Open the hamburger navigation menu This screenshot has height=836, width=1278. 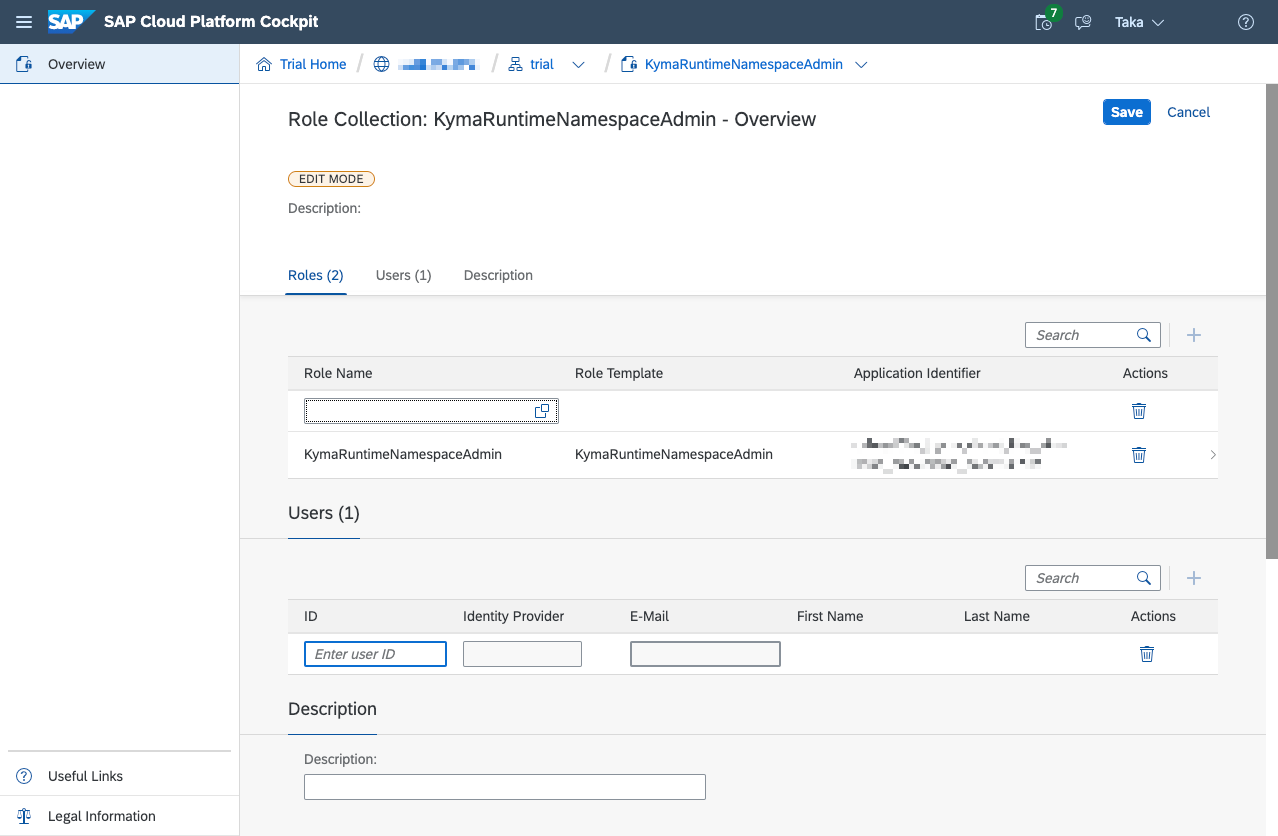tap(24, 22)
